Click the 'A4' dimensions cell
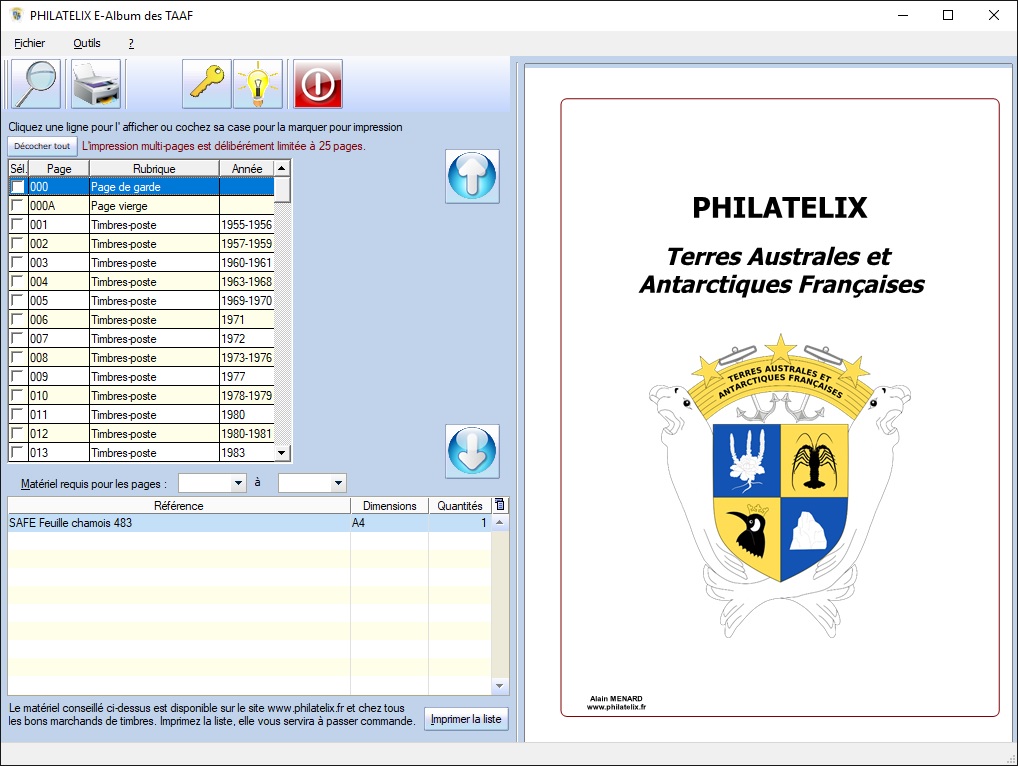Viewport: 1018px width, 766px height. (390, 523)
